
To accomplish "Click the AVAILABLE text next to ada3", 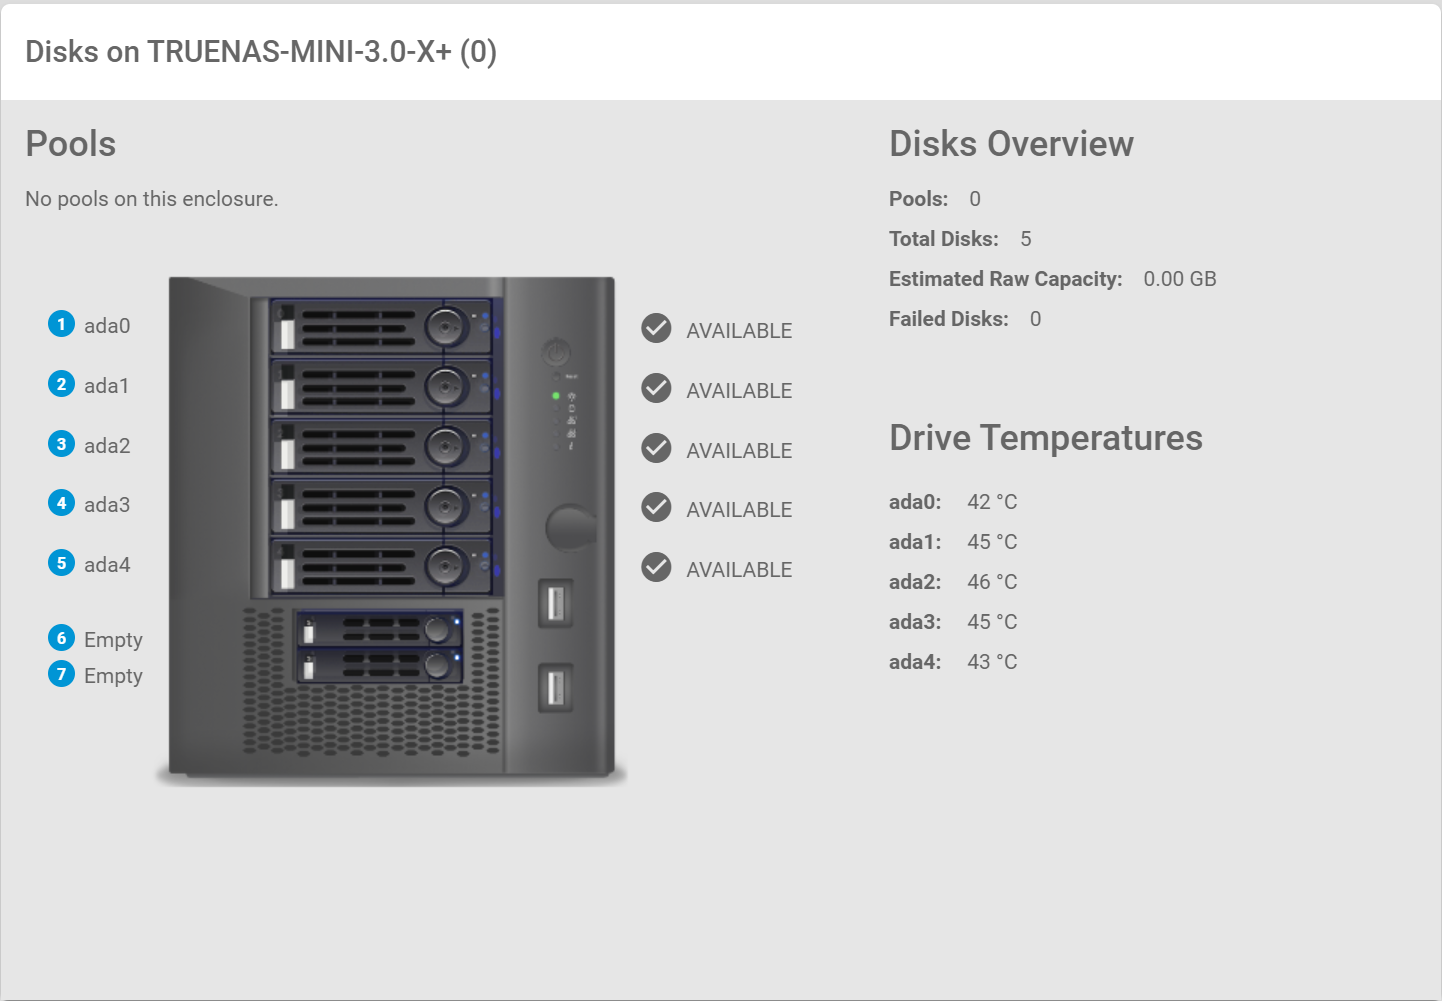I will pyautogui.click(x=739, y=510).
